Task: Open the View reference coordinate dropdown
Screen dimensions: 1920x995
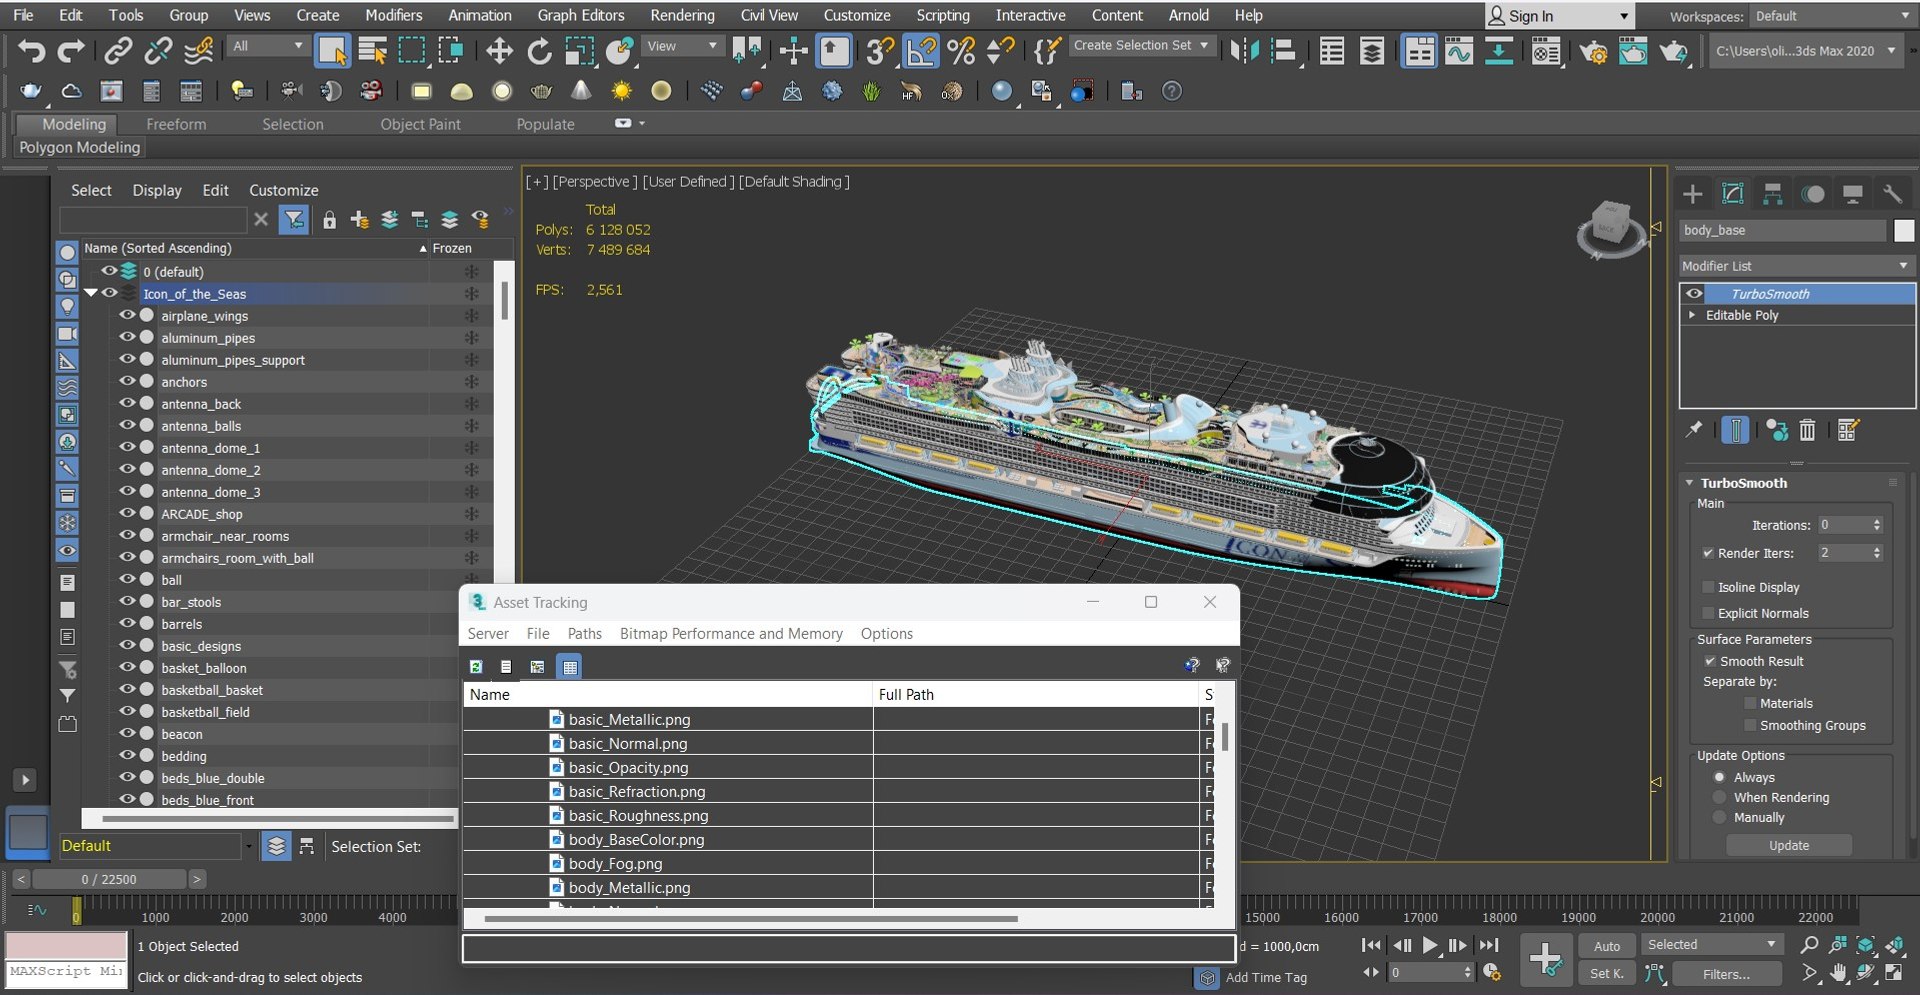Action: point(682,46)
